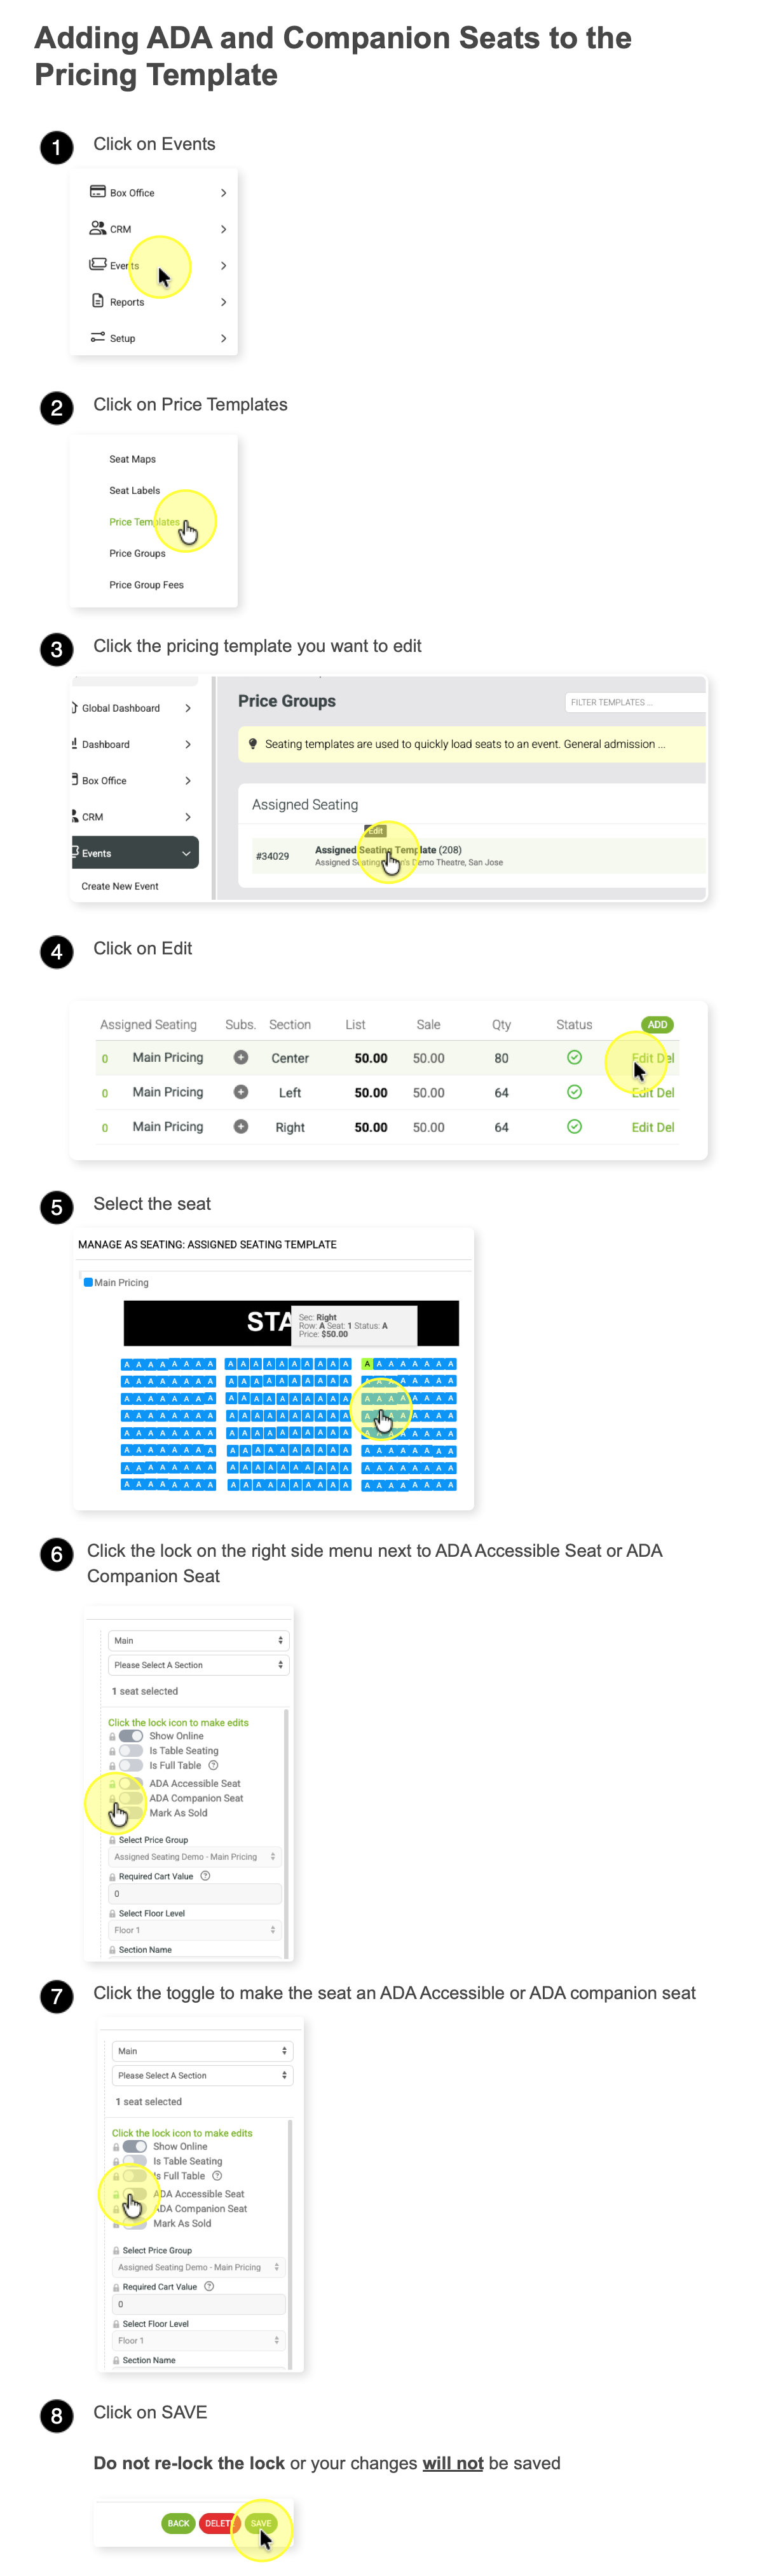Click the lightbulb icon in the seating templates notice

click(253, 744)
